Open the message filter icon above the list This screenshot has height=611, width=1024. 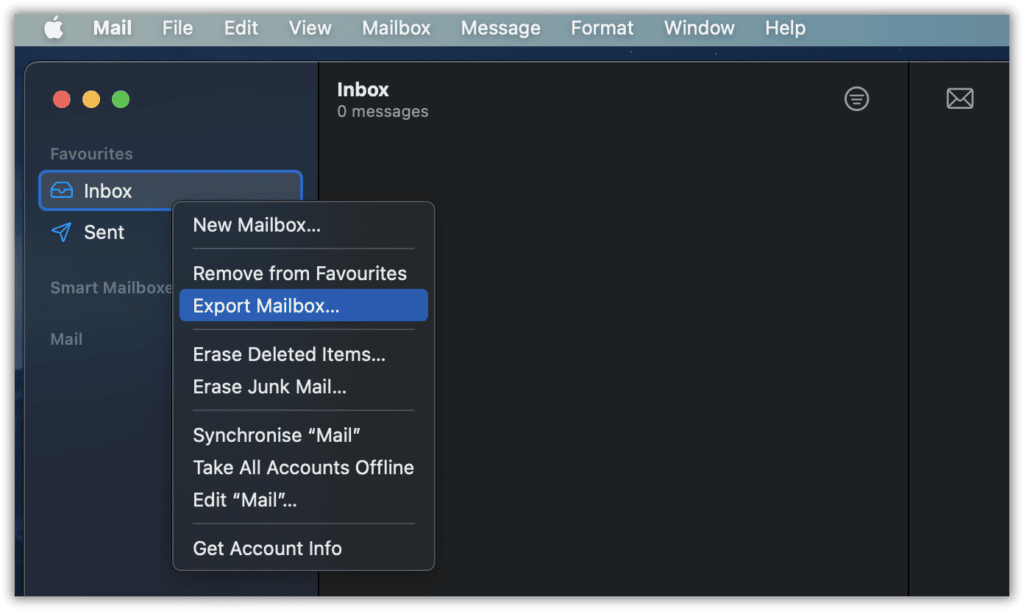point(857,98)
